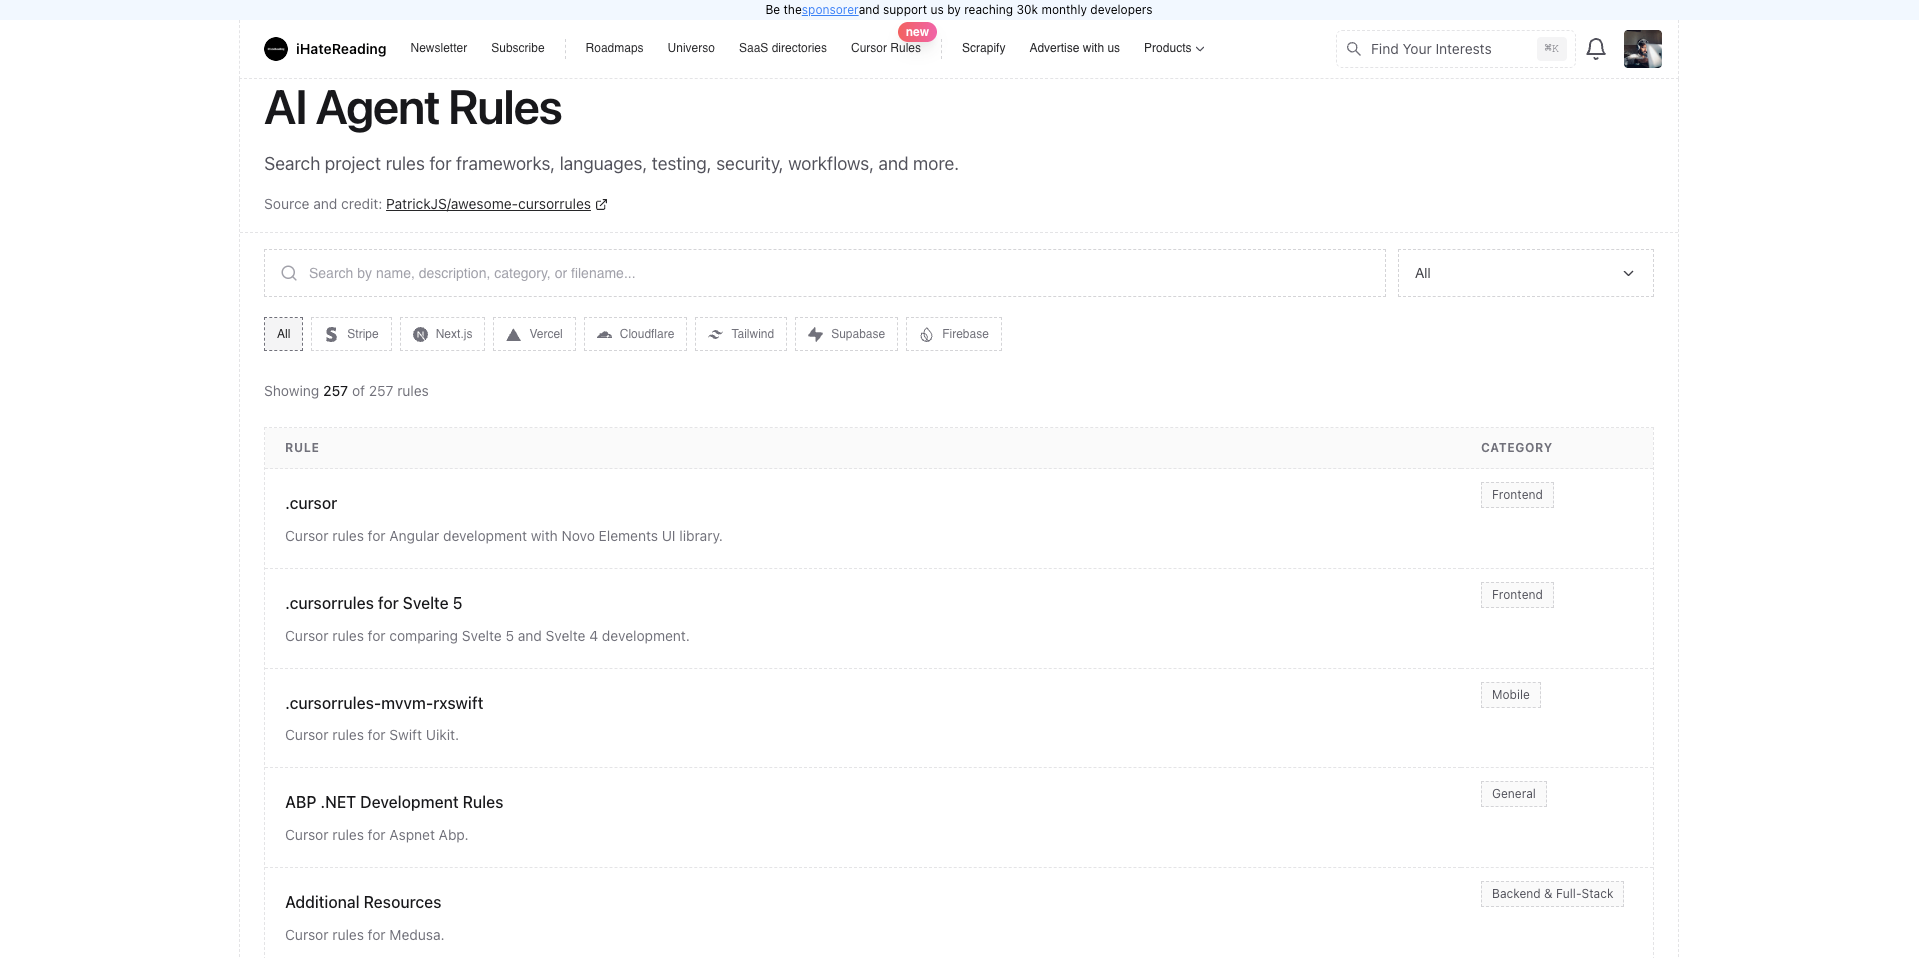The width and height of the screenshot is (1919, 958).
Task: Open the PatrickJS/awesome-cursorrules source link
Action: click(x=488, y=204)
